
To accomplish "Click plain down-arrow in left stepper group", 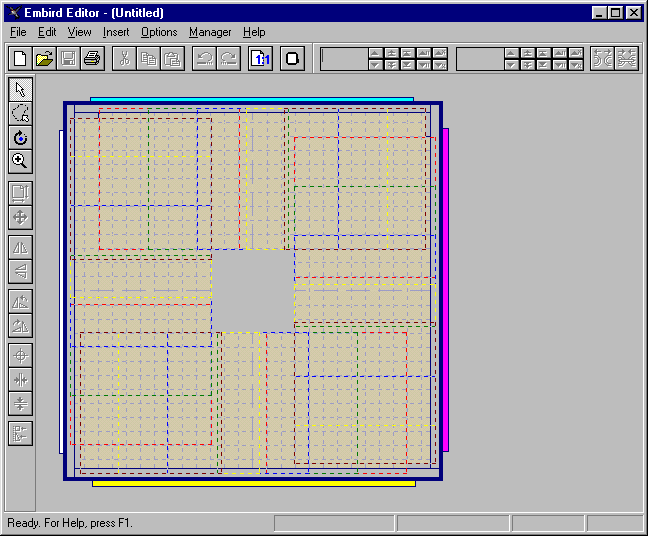I will [375, 64].
